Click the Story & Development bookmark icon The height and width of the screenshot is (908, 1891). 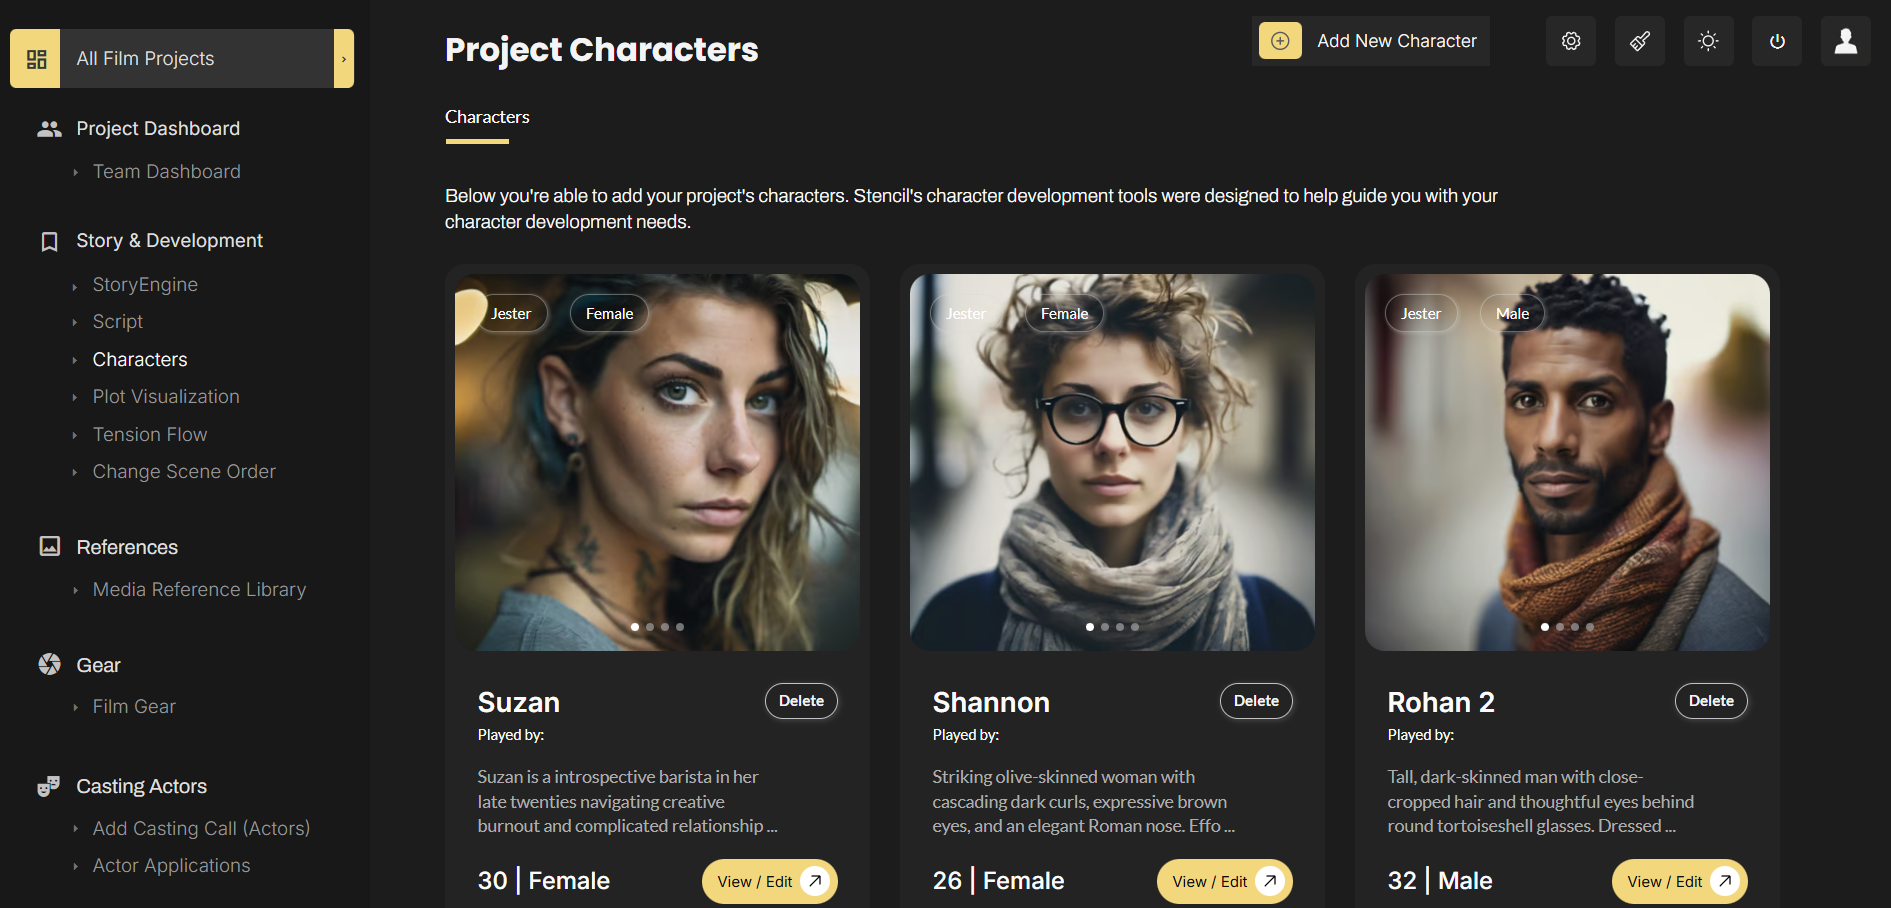(x=49, y=242)
